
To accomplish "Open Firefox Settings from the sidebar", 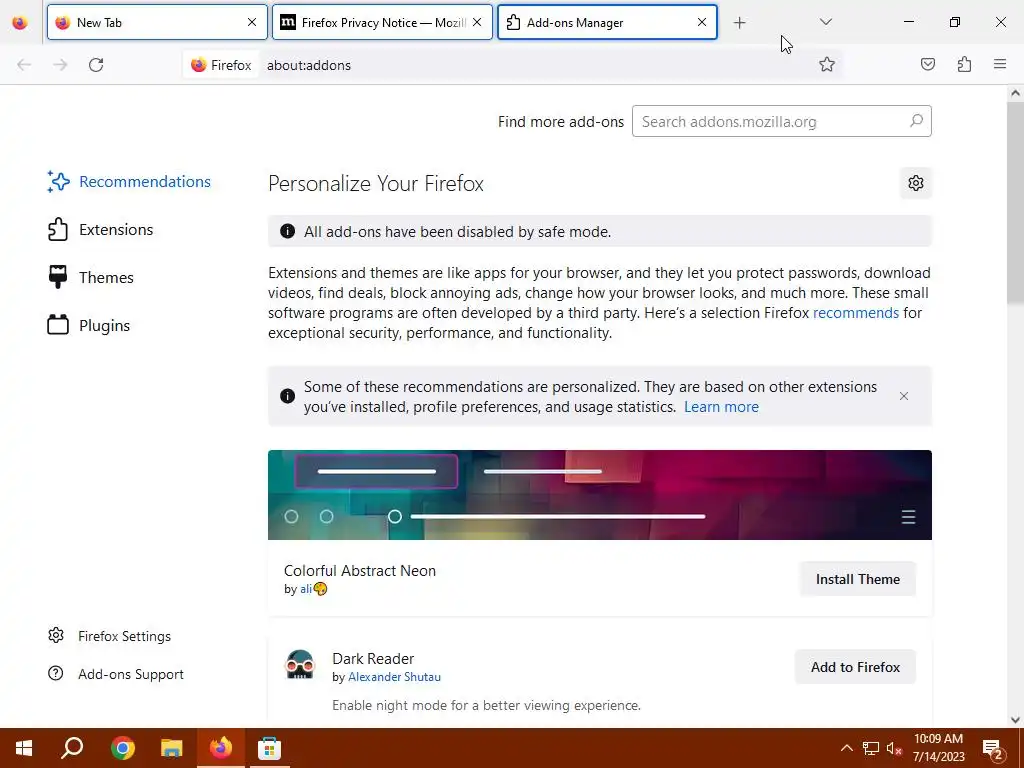I will [110, 636].
